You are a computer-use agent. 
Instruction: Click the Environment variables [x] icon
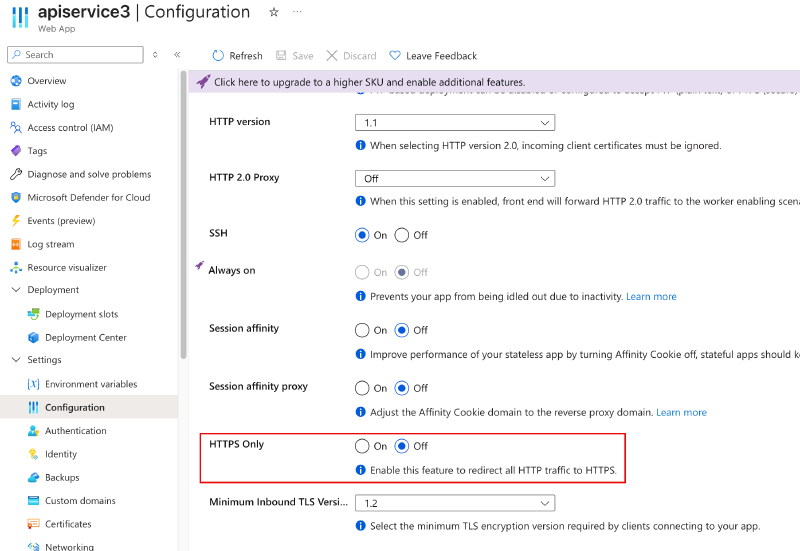[x=34, y=384]
